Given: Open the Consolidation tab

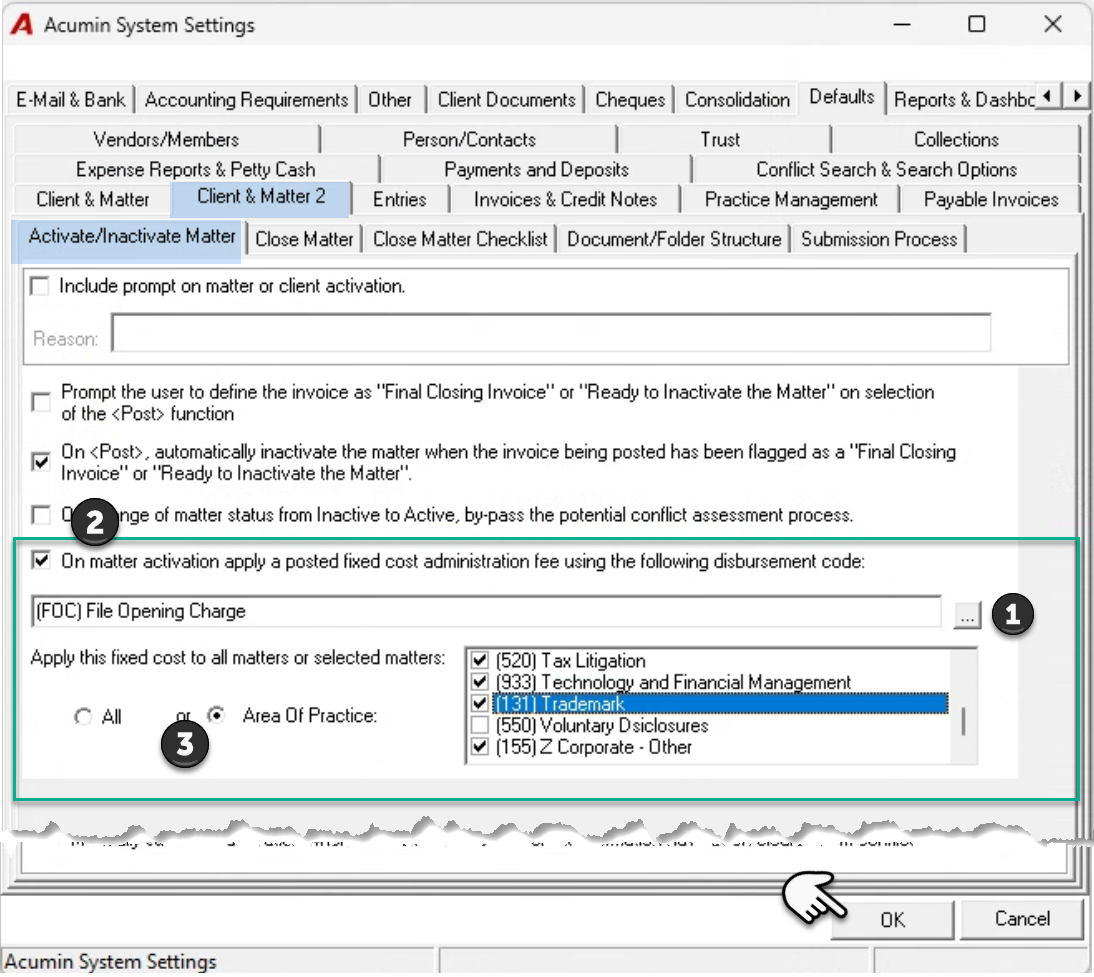Looking at the screenshot, I should coord(737,100).
